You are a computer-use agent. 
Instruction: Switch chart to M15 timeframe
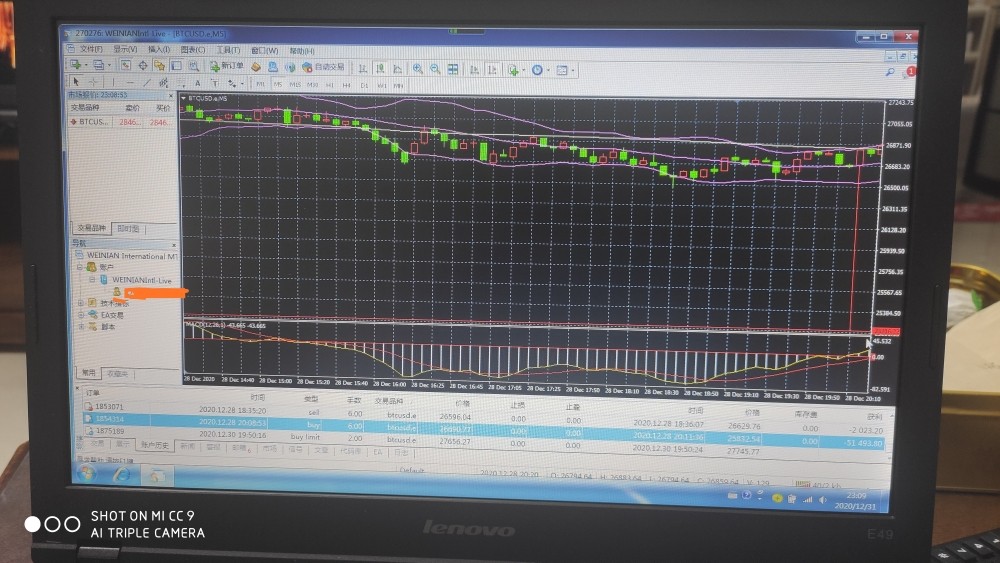click(294, 85)
